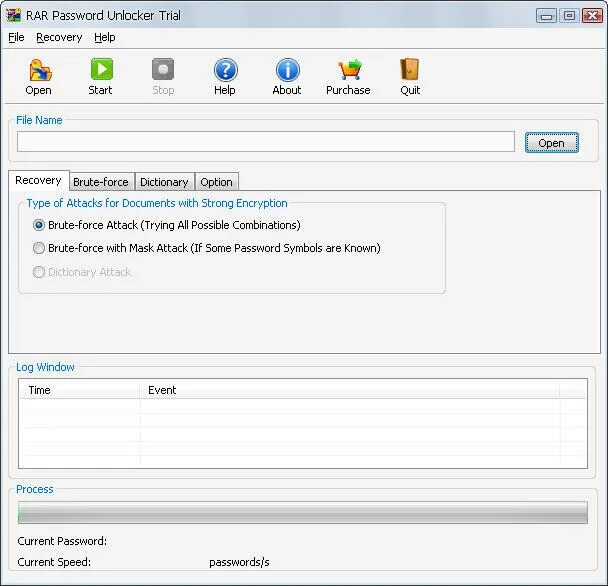Select the Brute-force Attack radio button

coord(39,225)
